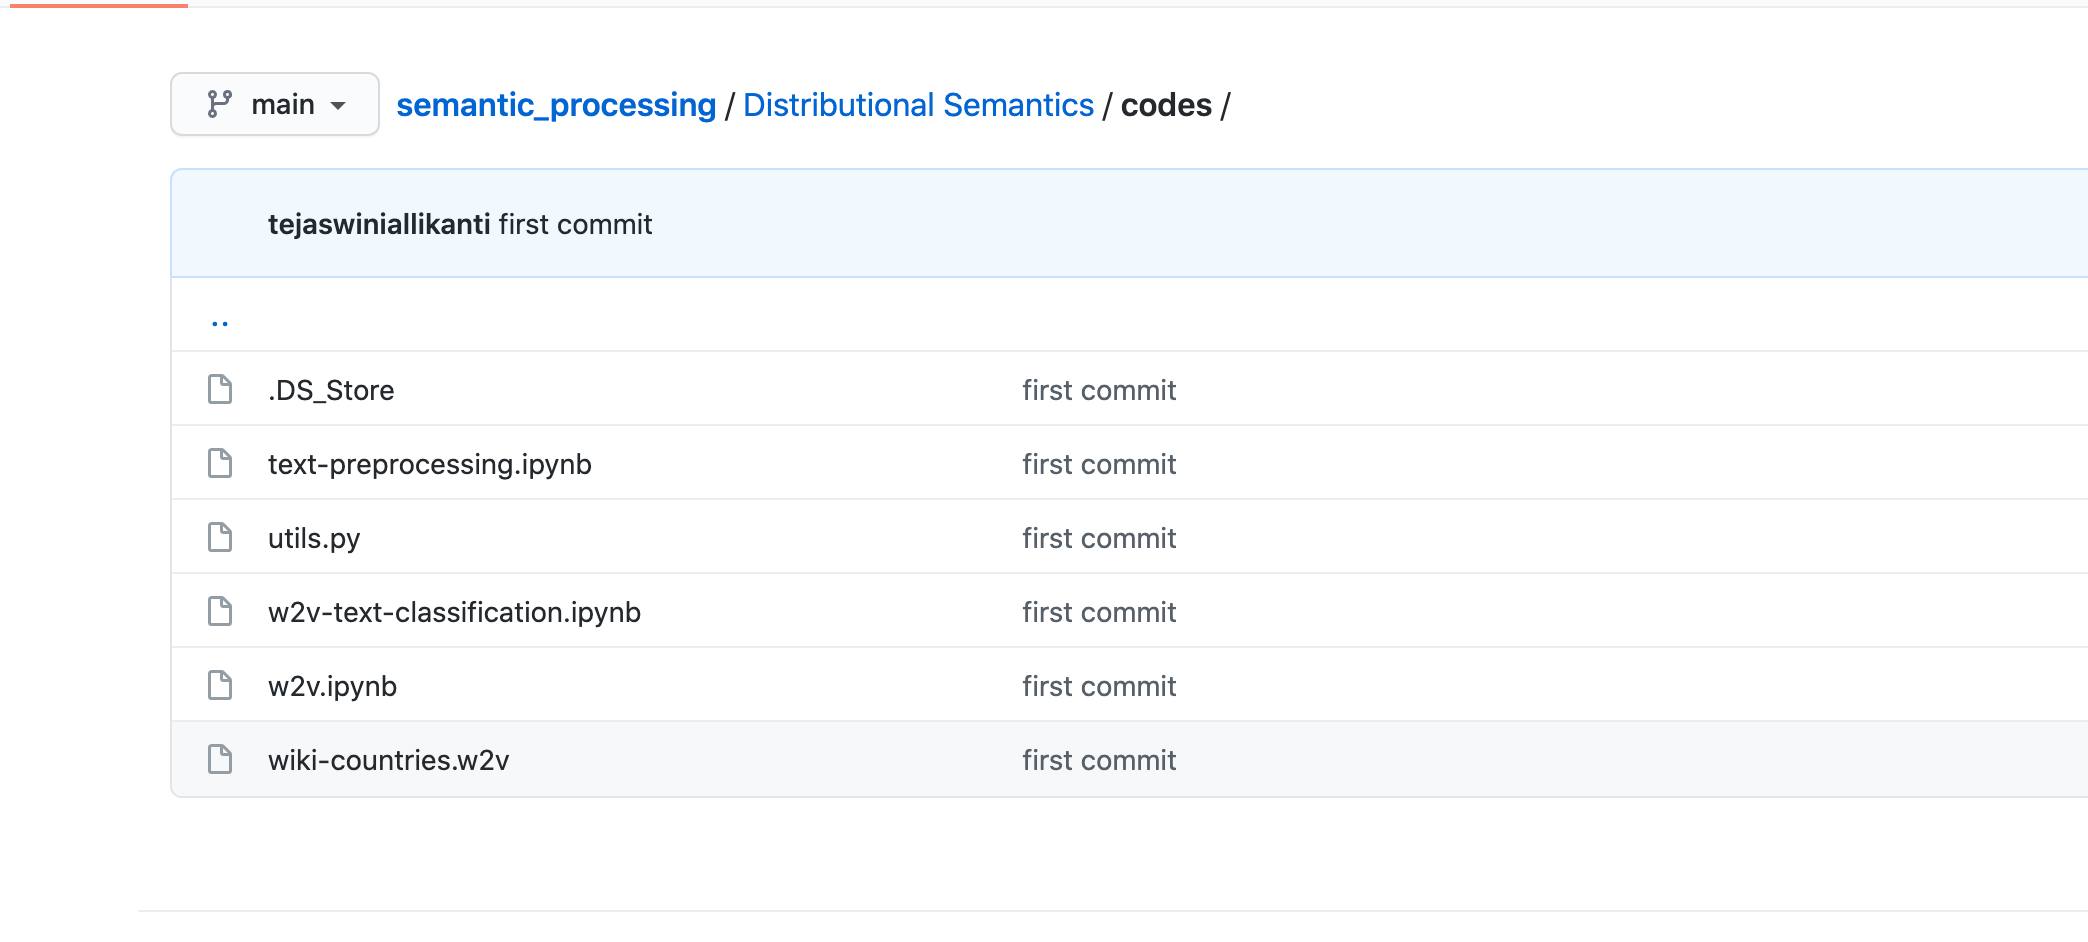This screenshot has width=2088, height=942.
Task: Open the w2v.ipynb notebook
Action: 332,686
